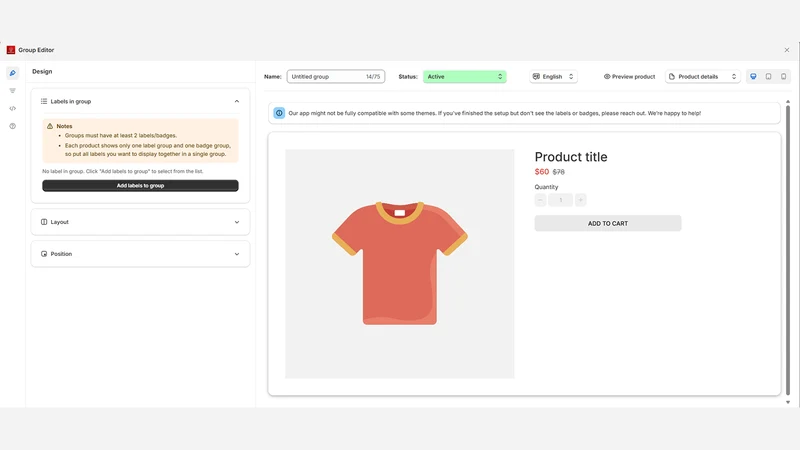Viewport: 800px width, 450px height.
Task: Open the Design brush tab in sidebar
Action: coord(13,73)
